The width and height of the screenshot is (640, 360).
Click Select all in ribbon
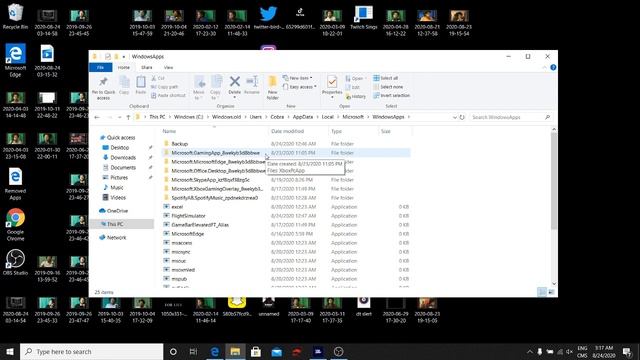(386, 78)
